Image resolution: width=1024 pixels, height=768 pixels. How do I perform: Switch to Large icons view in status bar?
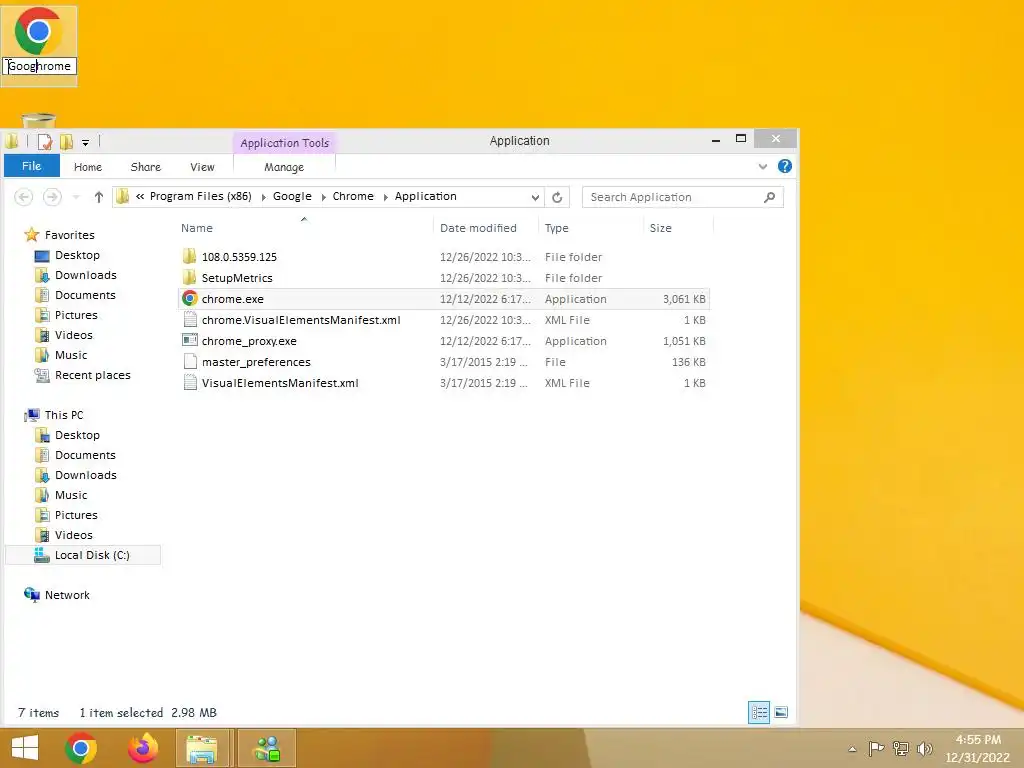[780, 712]
